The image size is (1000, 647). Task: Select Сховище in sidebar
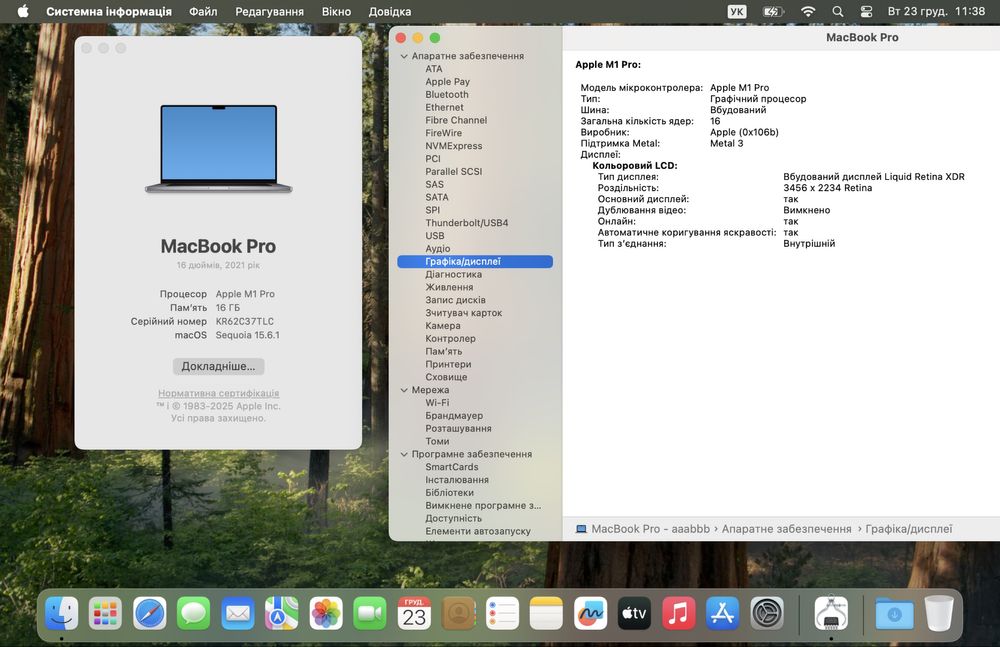tap(446, 377)
